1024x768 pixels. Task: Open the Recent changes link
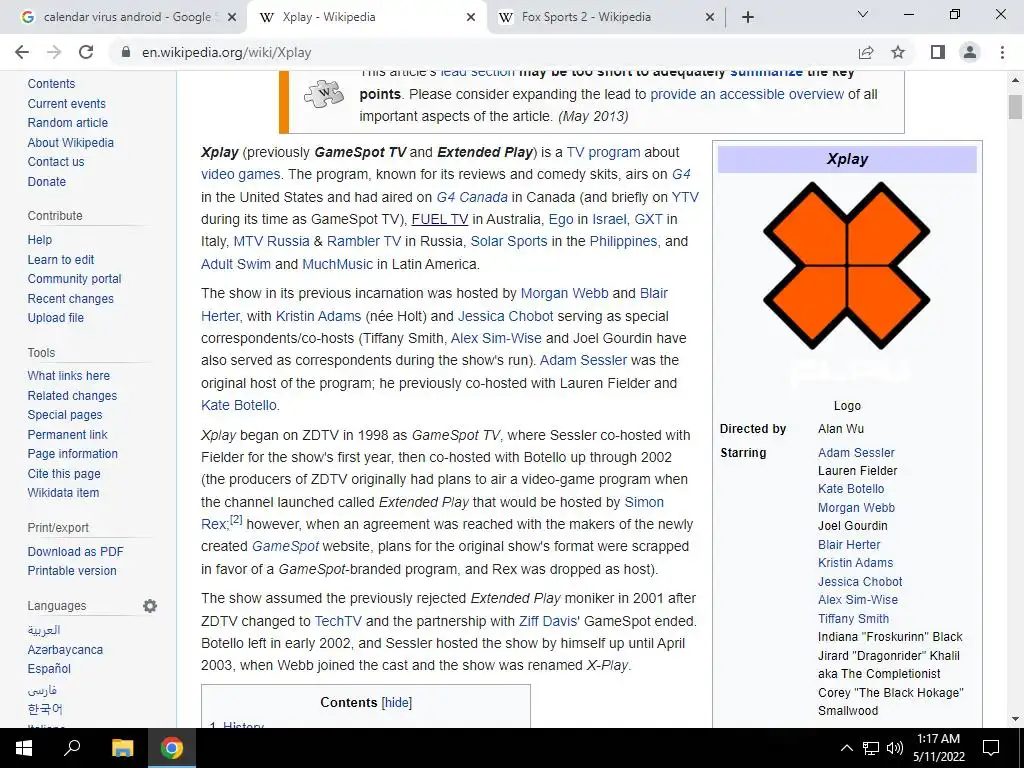[71, 298]
